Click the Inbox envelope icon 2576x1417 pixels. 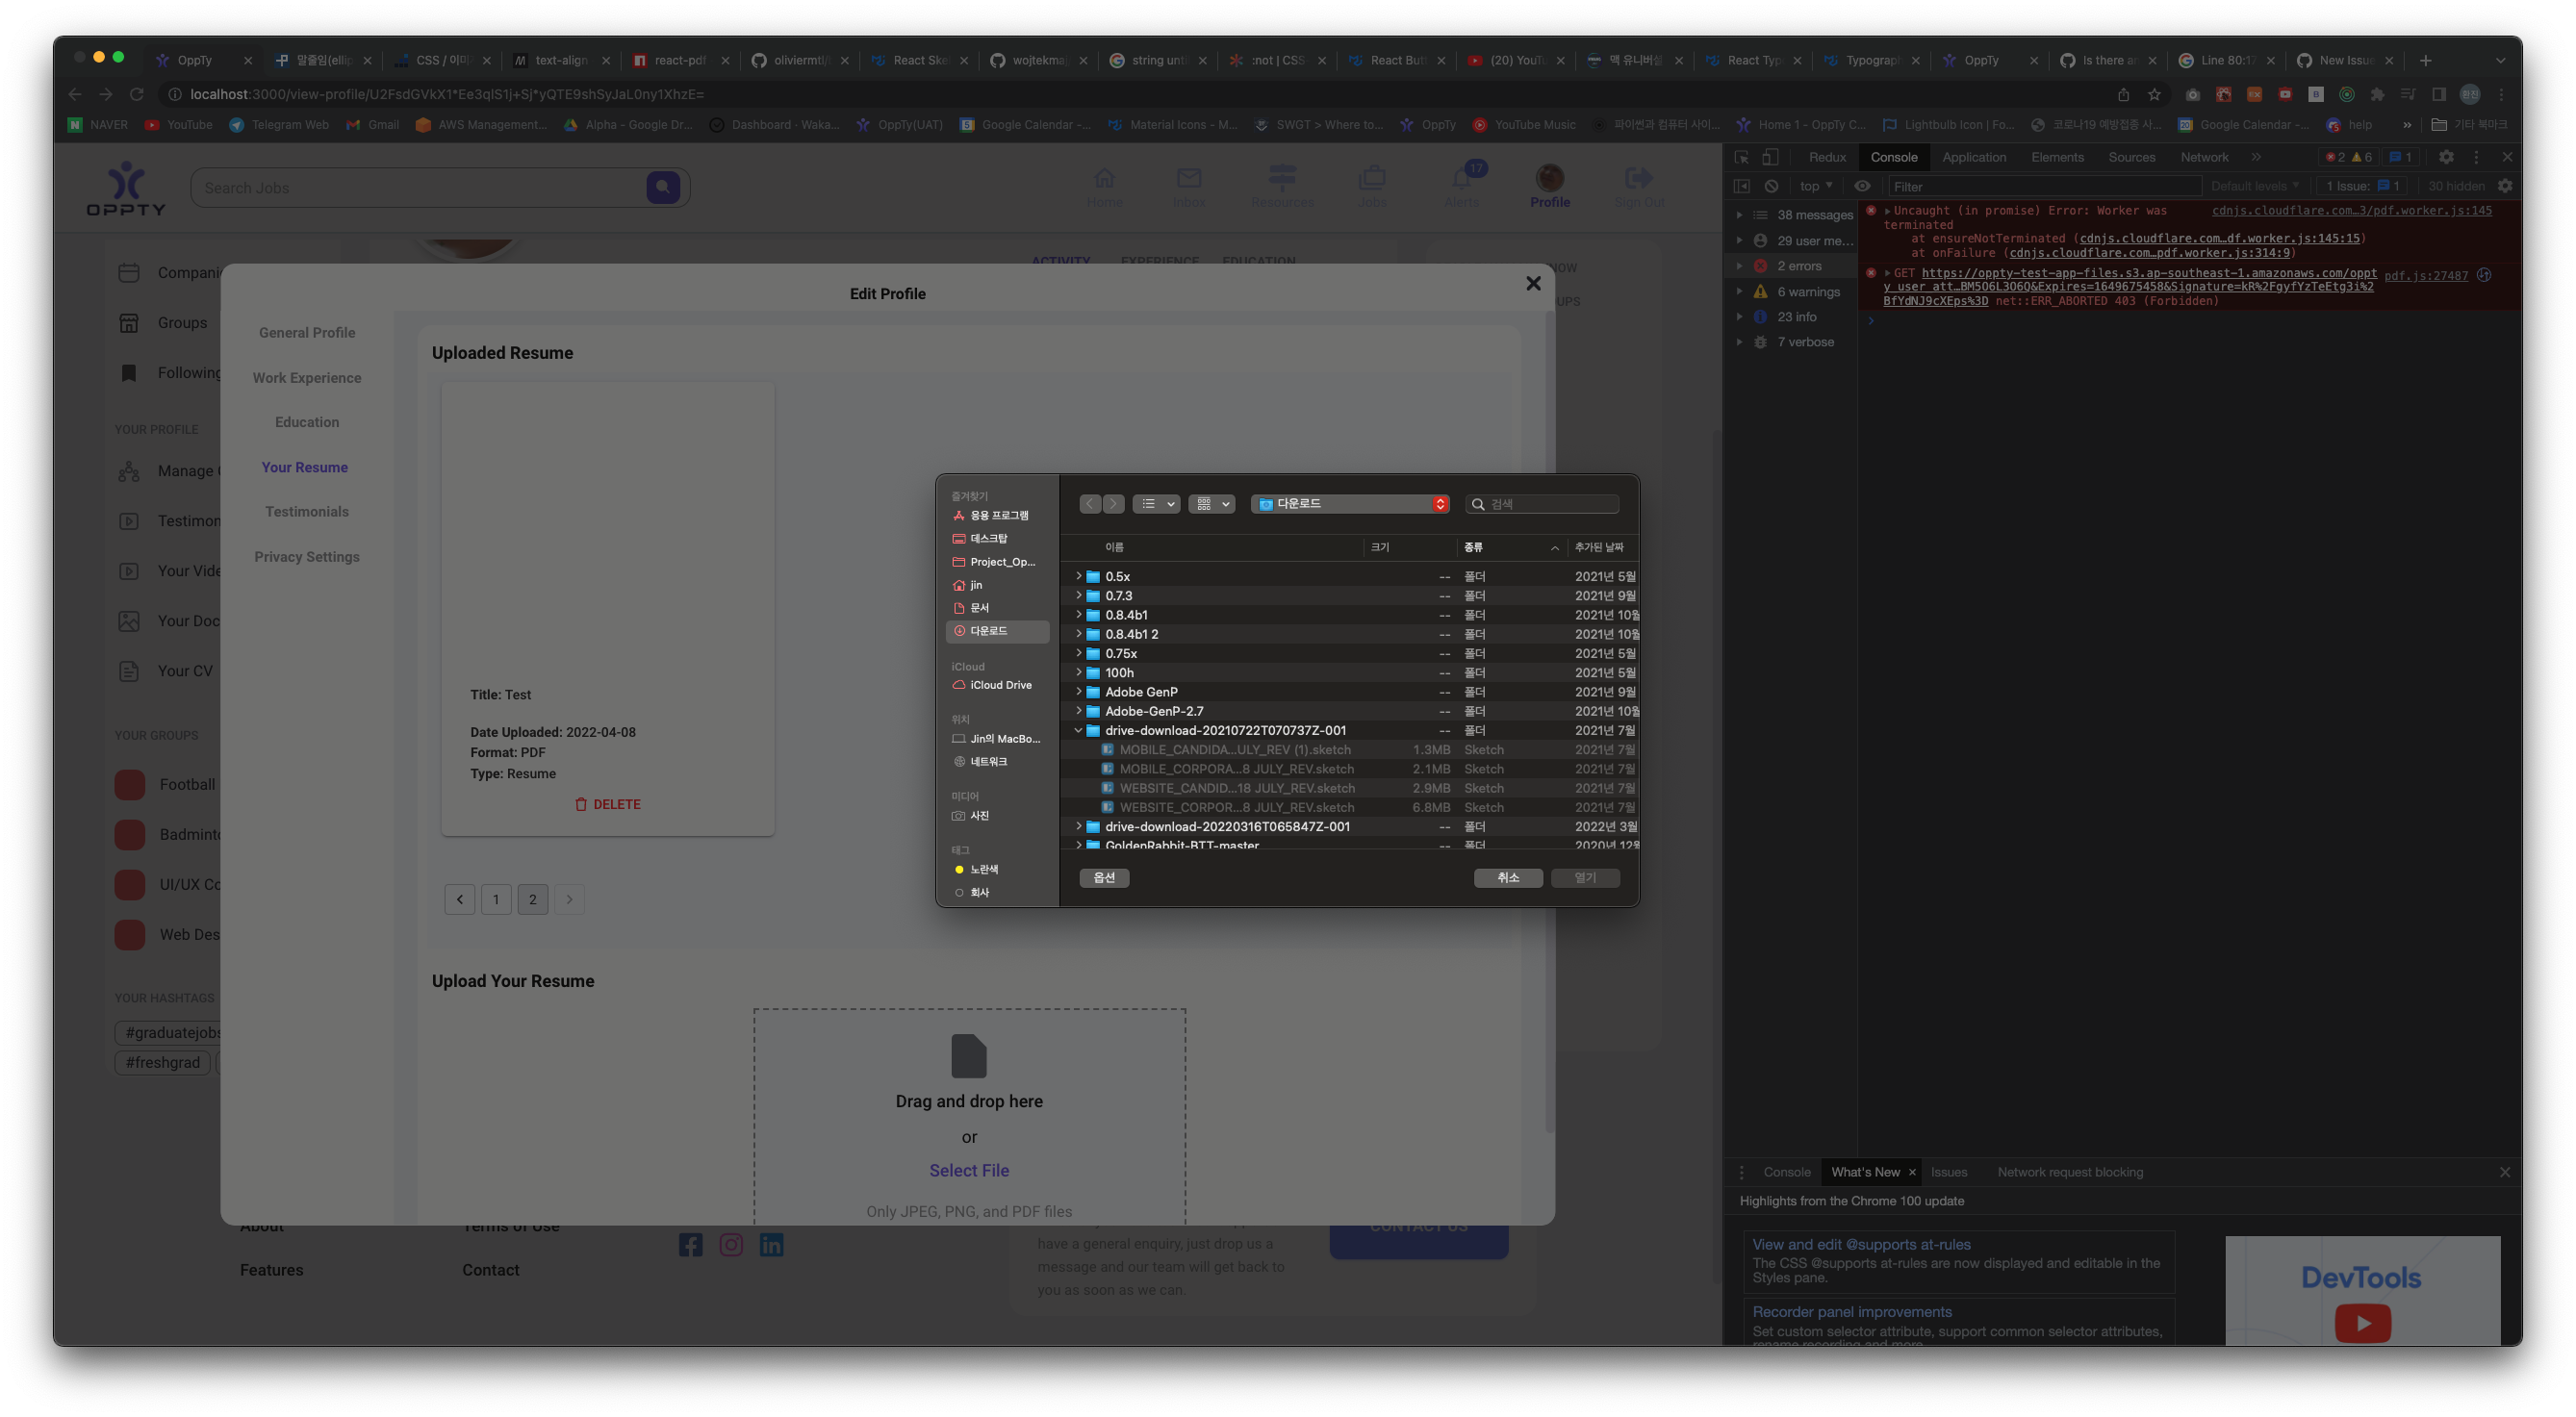[1189, 178]
